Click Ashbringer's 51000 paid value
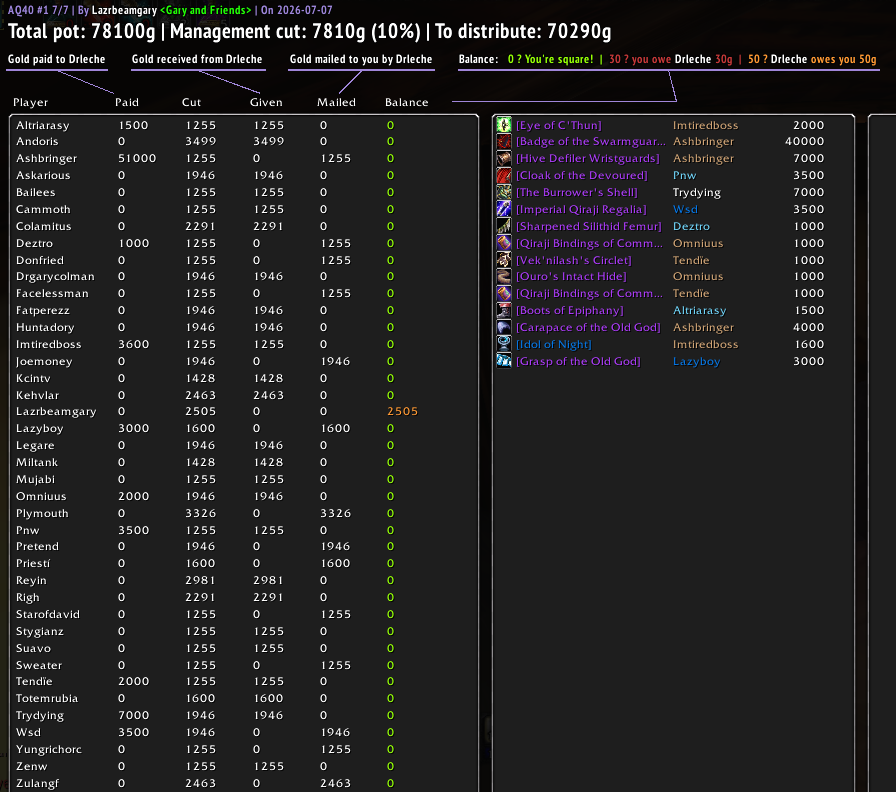This screenshot has height=792, width=896. click(x=137, y=158)
